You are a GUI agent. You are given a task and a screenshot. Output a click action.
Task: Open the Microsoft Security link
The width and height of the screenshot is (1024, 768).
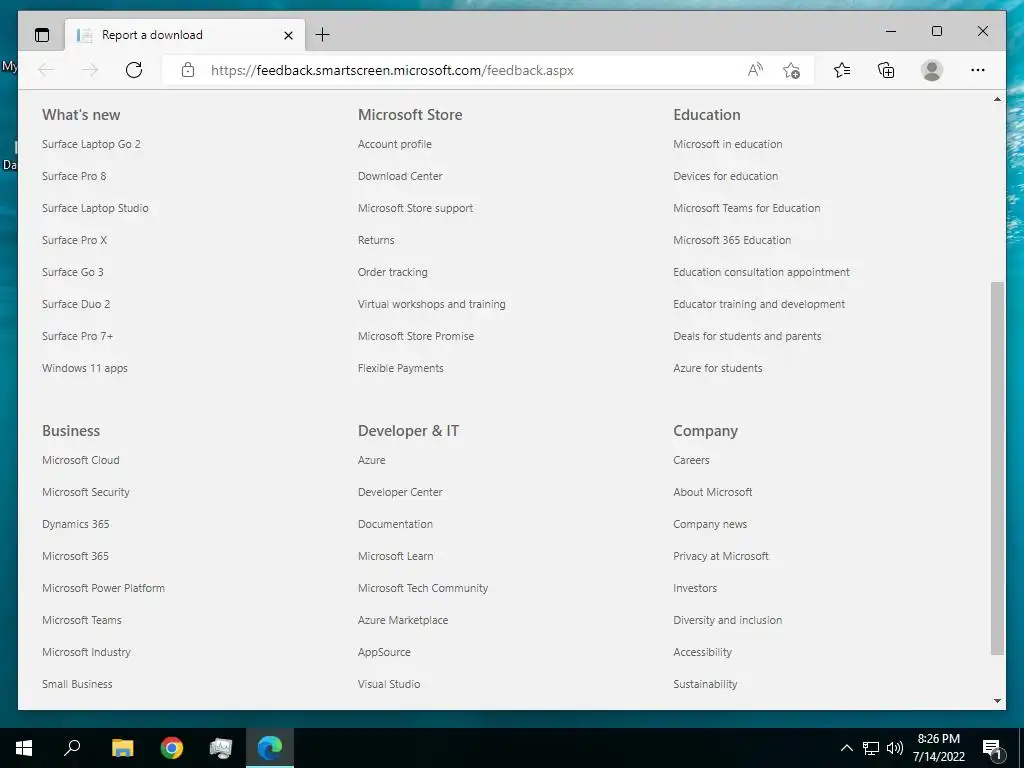click(x=86, y=492)
